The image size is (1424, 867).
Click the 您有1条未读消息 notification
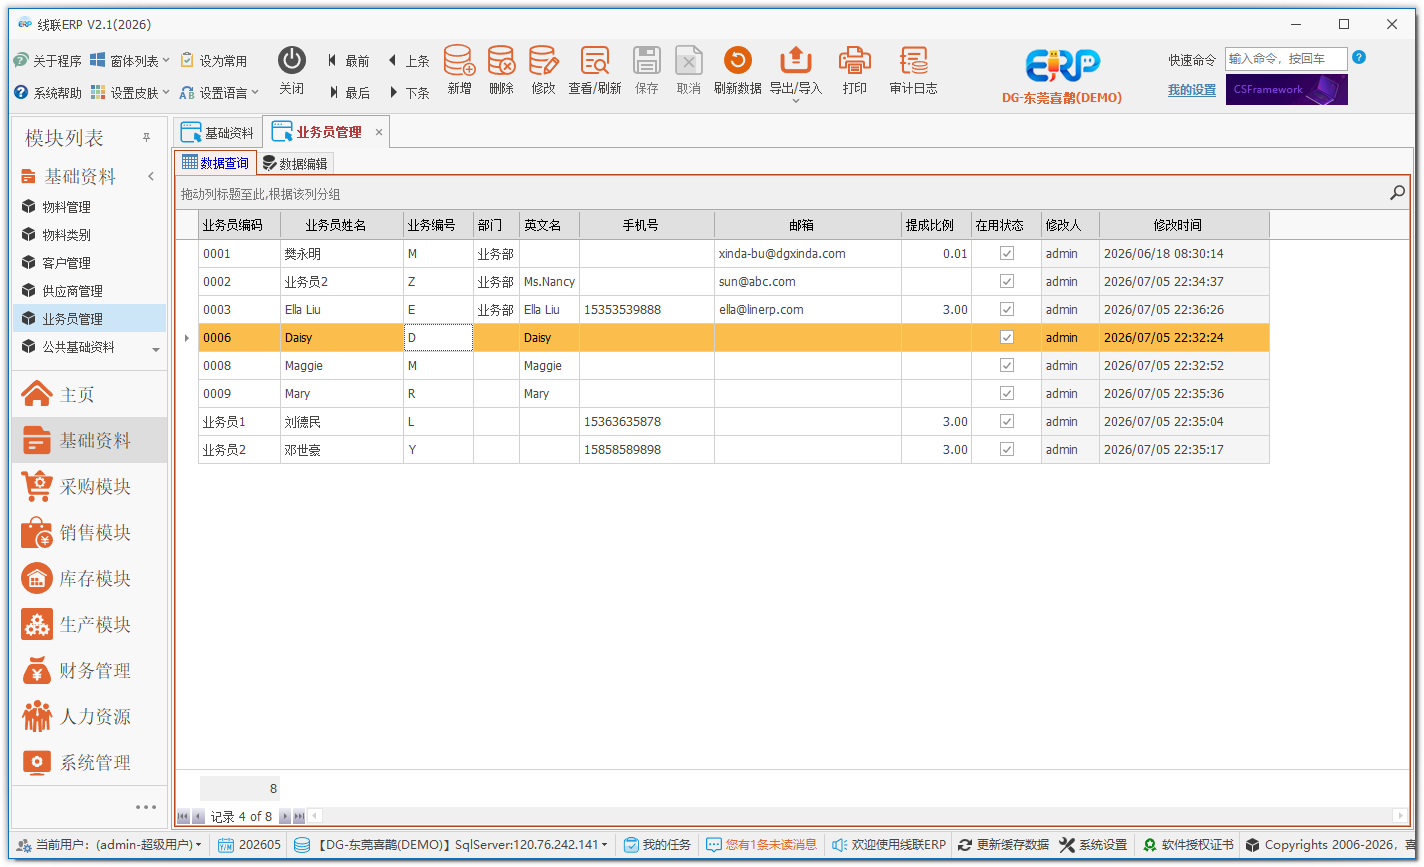pyautogui.click(x=761, y=845)
